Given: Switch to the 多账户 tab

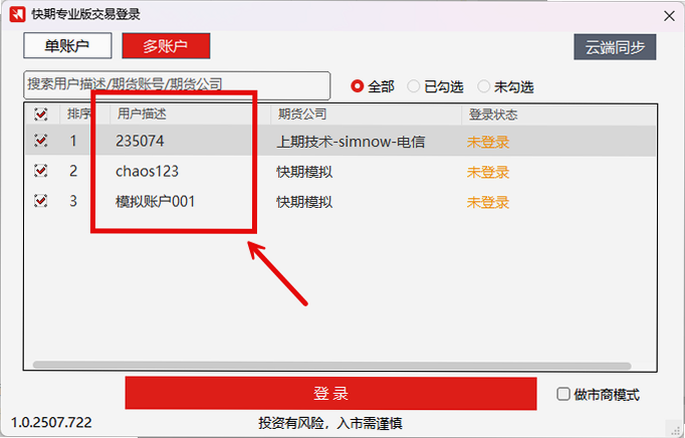Looking at the screenshot, I should coord(166,45).
